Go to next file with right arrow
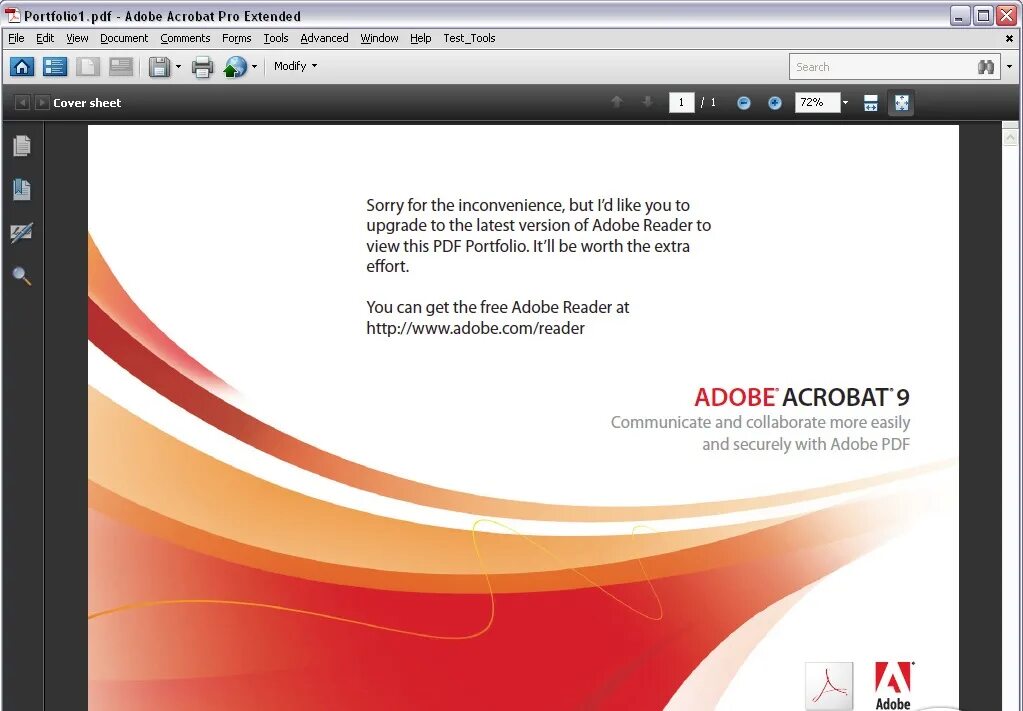This screenshot has width=1023, height=711. tap(42, 102)
